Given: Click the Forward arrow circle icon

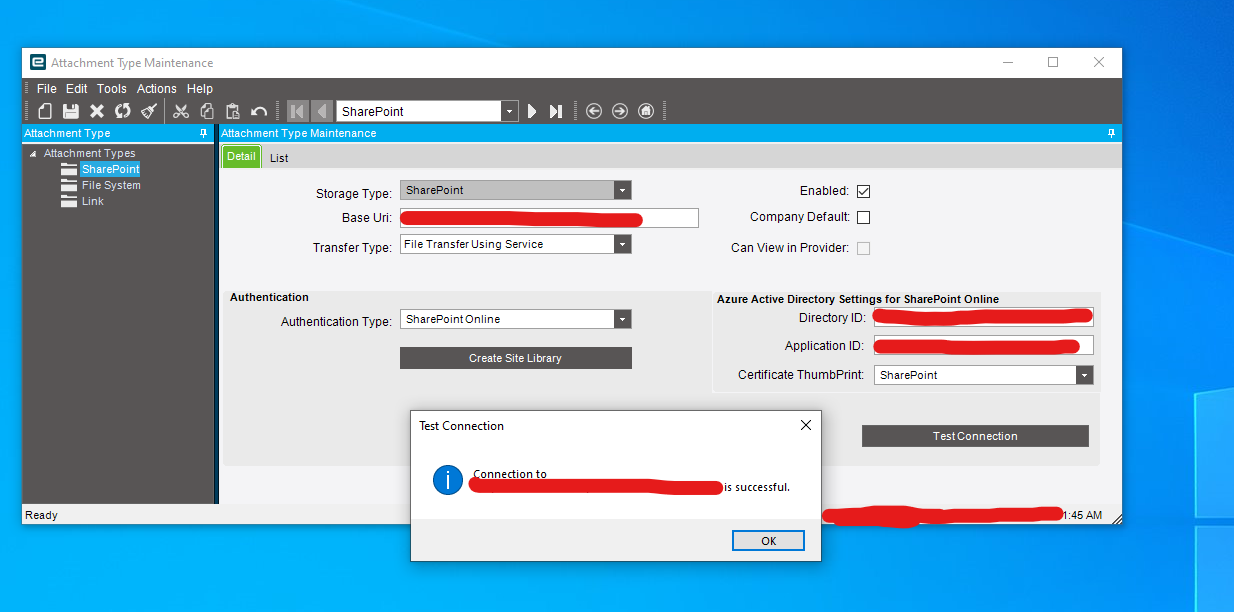Looking at the screenshot, I should point(620,111).
